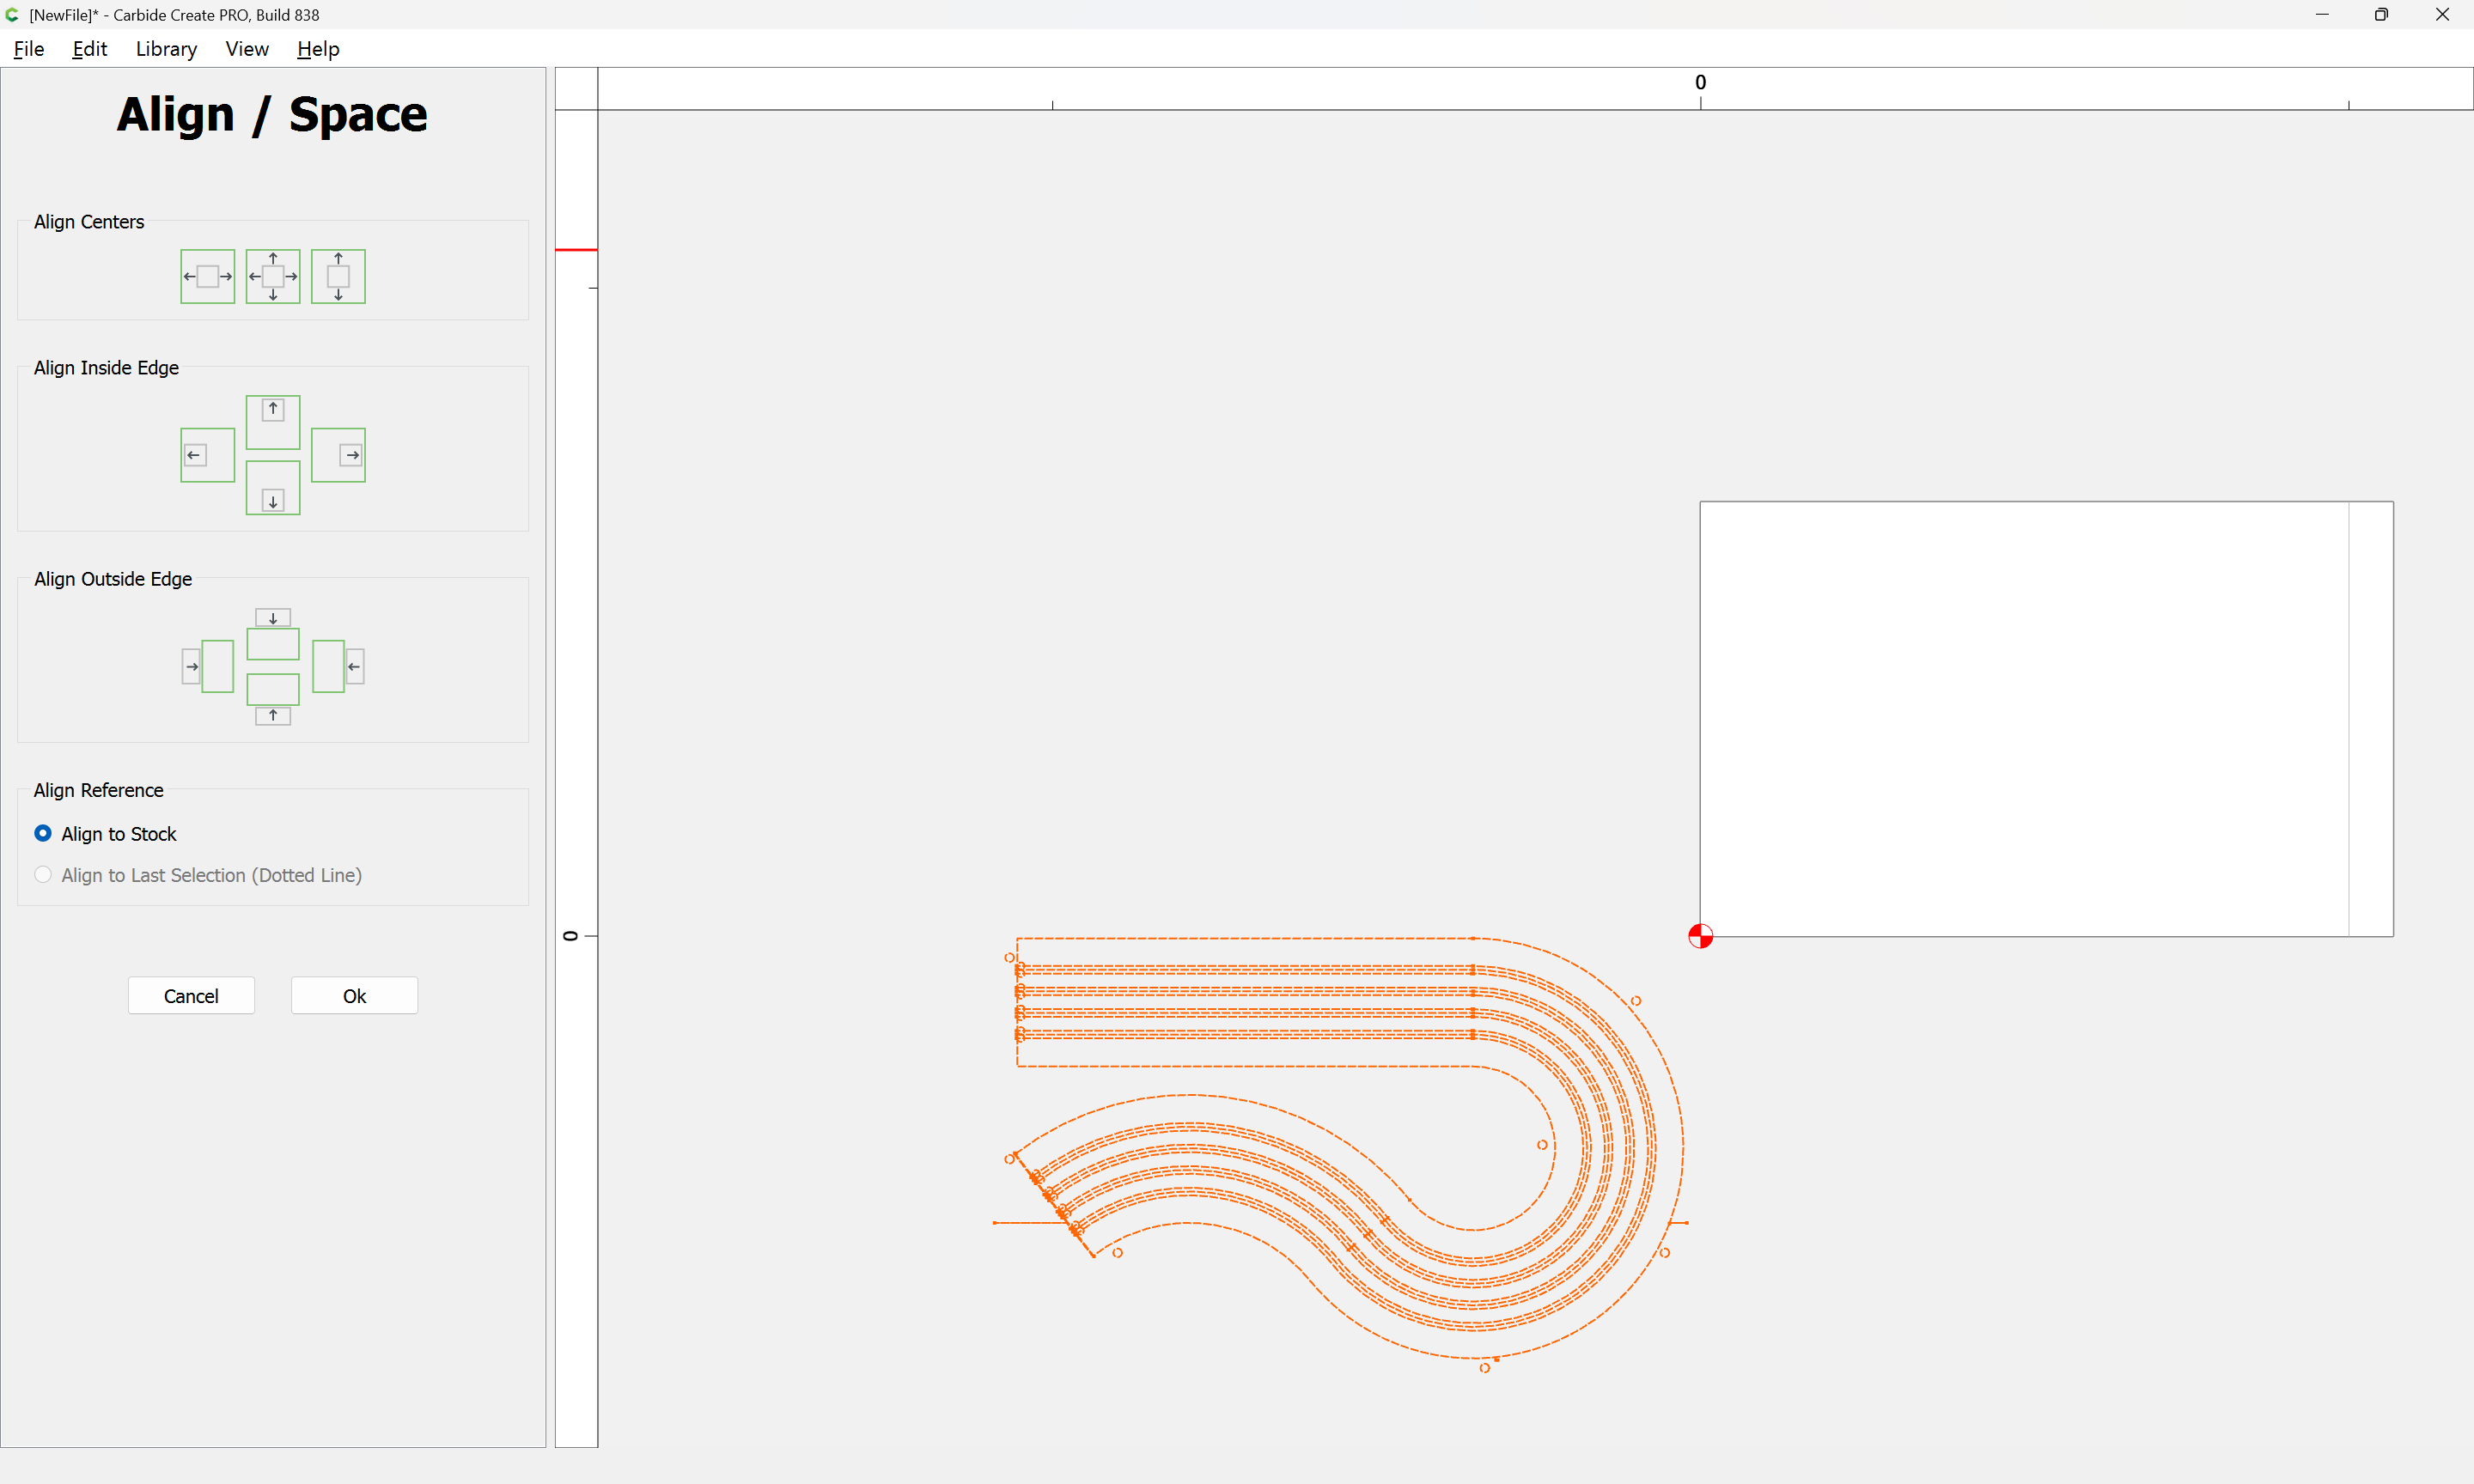Align outside the top edge
The image size is (2474, 1484).
(273, 634)
